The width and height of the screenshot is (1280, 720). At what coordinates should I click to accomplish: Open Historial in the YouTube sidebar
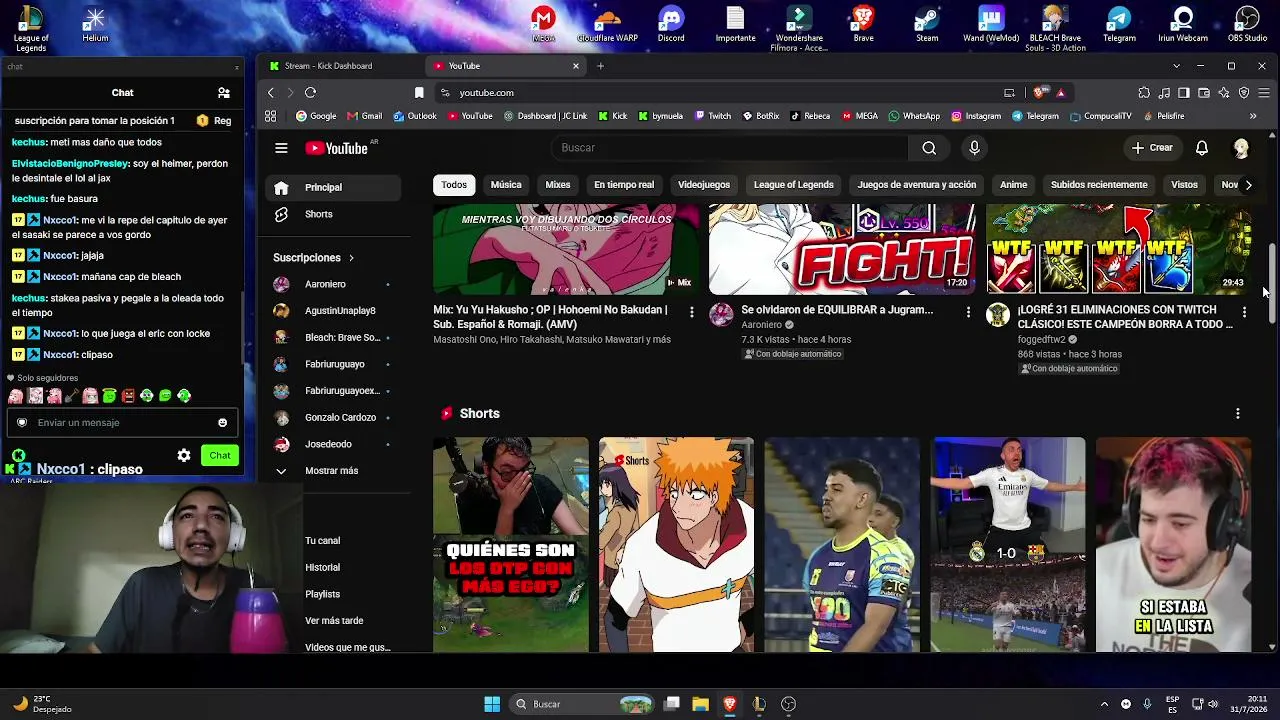323,567
